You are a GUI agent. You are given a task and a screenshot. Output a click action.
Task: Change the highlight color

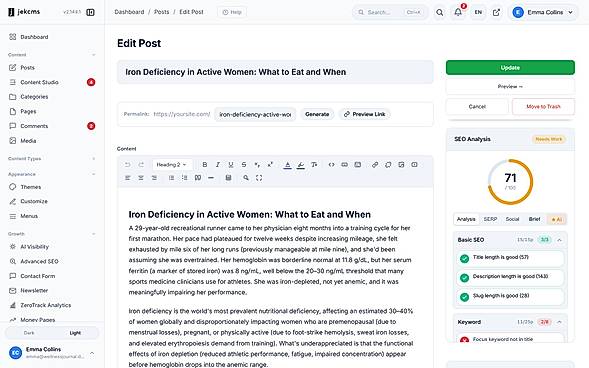pyautogui.click(x=301, y=165)
